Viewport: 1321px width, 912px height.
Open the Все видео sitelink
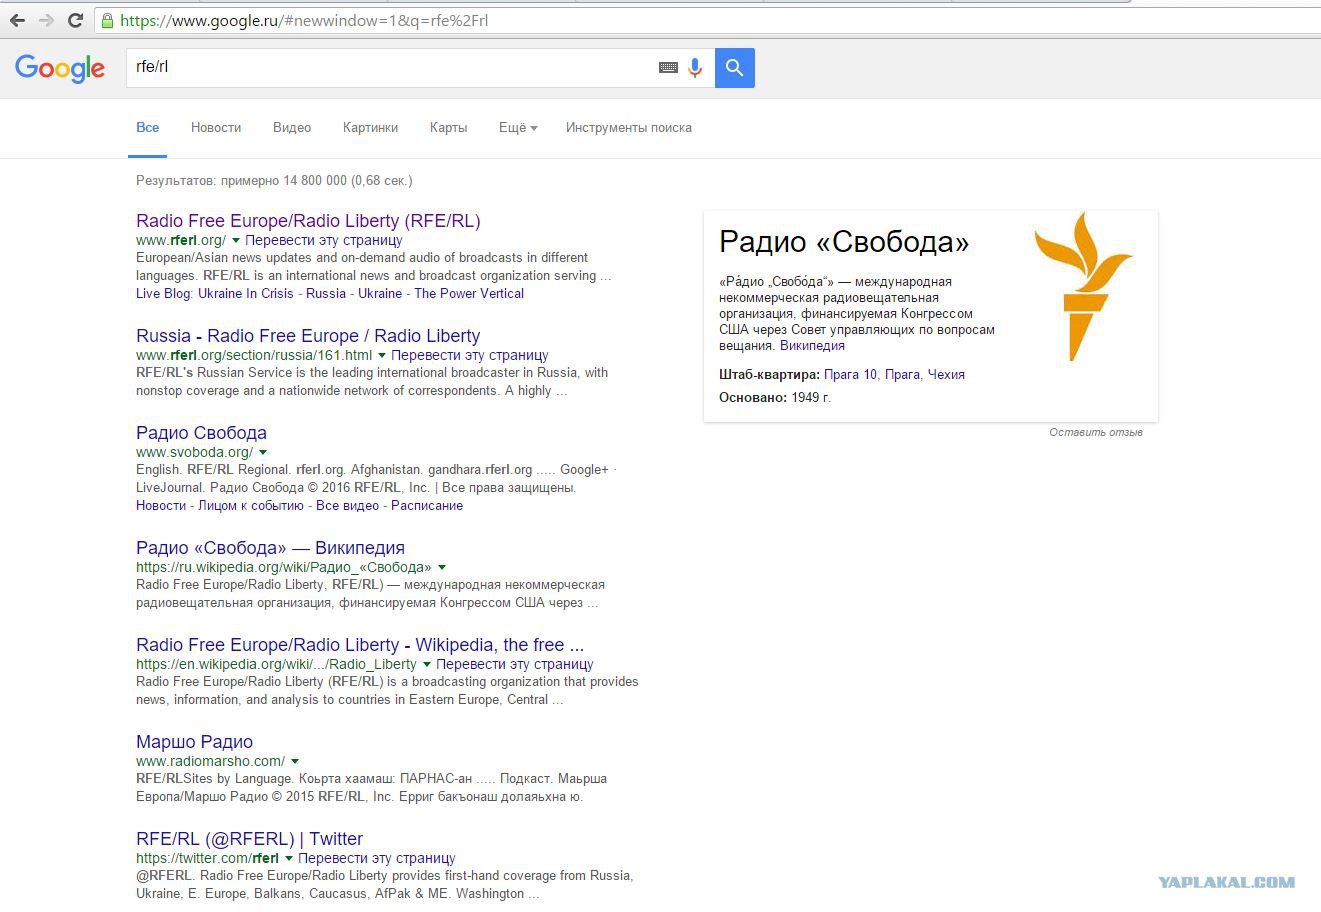347,506
